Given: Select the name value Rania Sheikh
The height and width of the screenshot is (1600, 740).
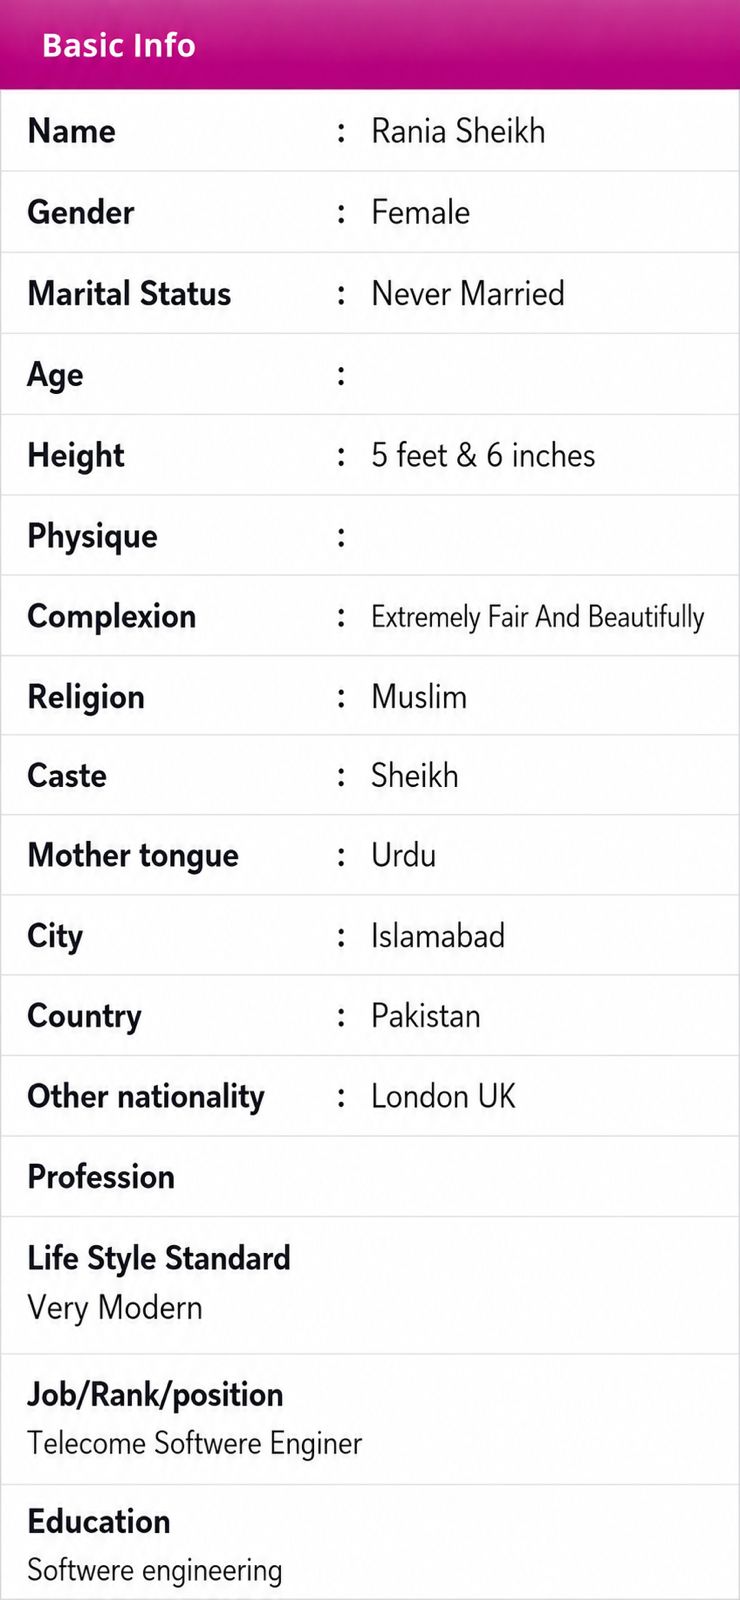Looking at the screenshot, I should (x=458, y=131).
